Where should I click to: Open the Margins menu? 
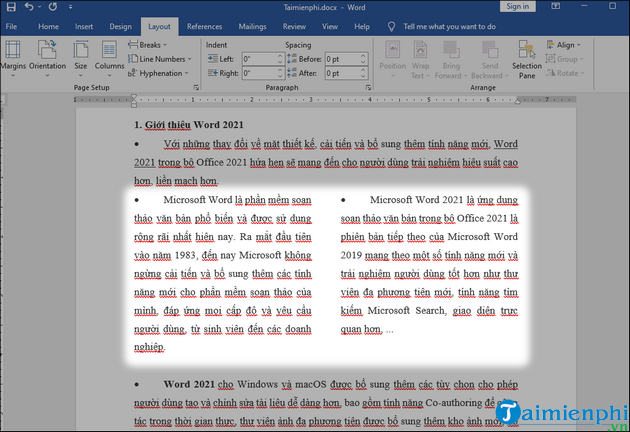[x=13, y=59]
